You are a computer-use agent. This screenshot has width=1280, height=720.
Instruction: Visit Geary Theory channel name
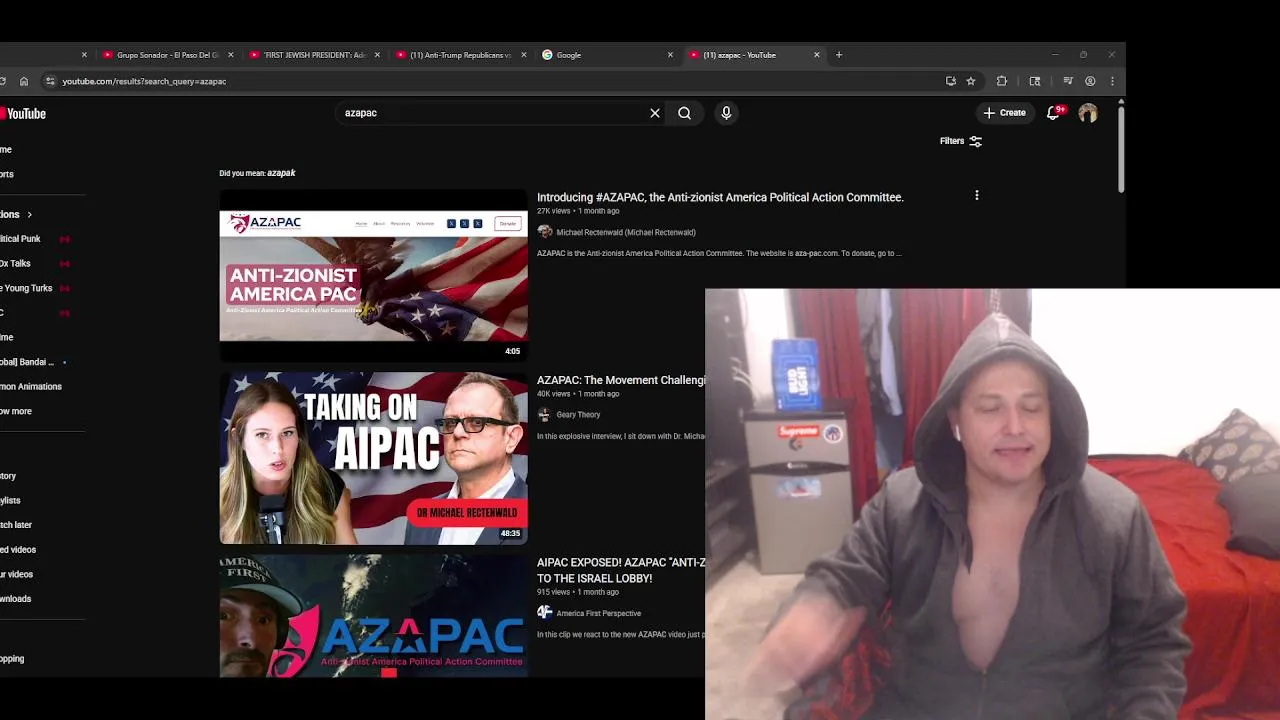(x=578, y=414)
